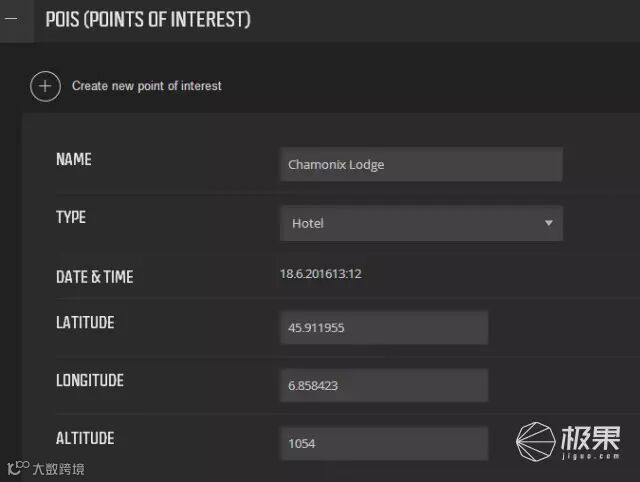
Task: Click the circled plus icon
Action: (44, 86)
